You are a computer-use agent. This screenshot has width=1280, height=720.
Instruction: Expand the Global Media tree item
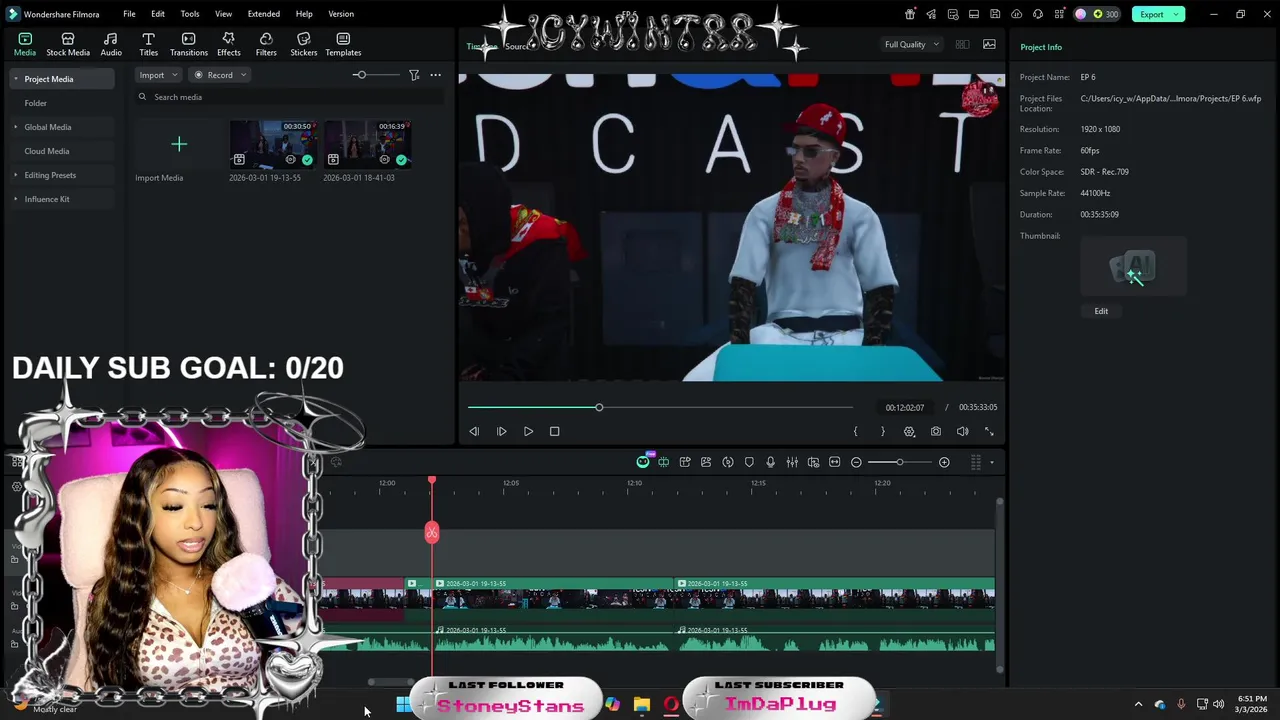coord(15,127)
